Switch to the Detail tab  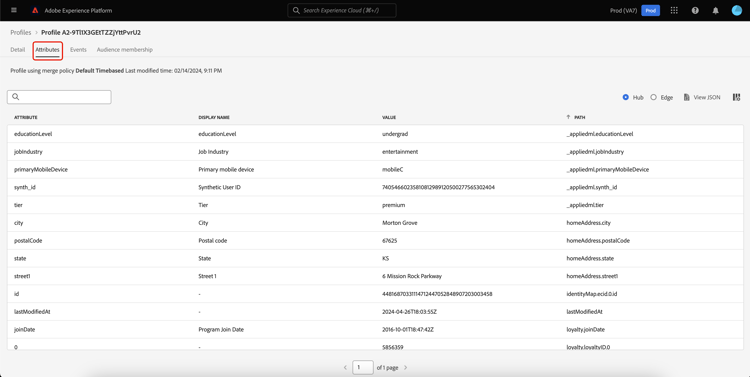[x=18, y=49]
